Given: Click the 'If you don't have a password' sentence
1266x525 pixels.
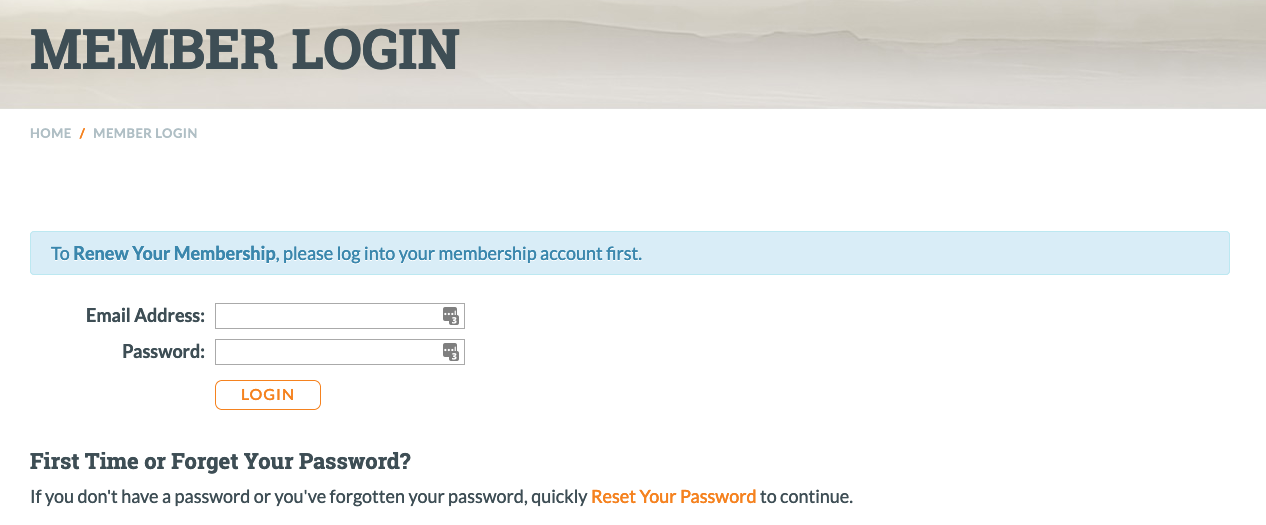Looking at the screenshot, I should [x=200, y=496].
